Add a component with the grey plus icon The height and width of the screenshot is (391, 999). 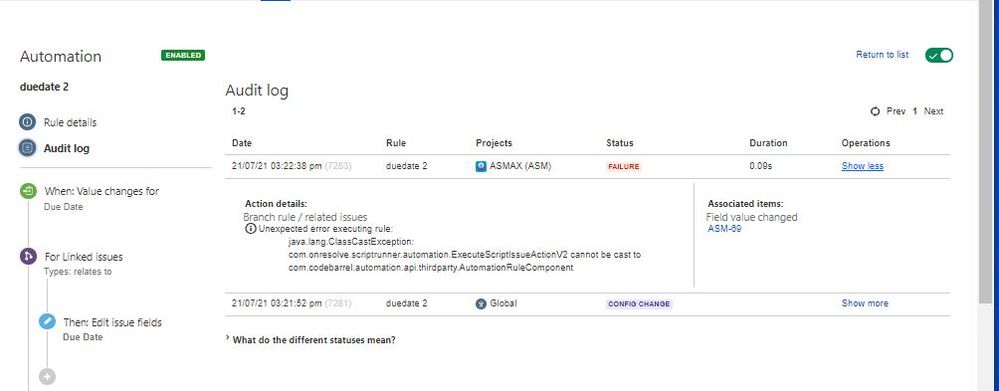[x=47, y=376]
